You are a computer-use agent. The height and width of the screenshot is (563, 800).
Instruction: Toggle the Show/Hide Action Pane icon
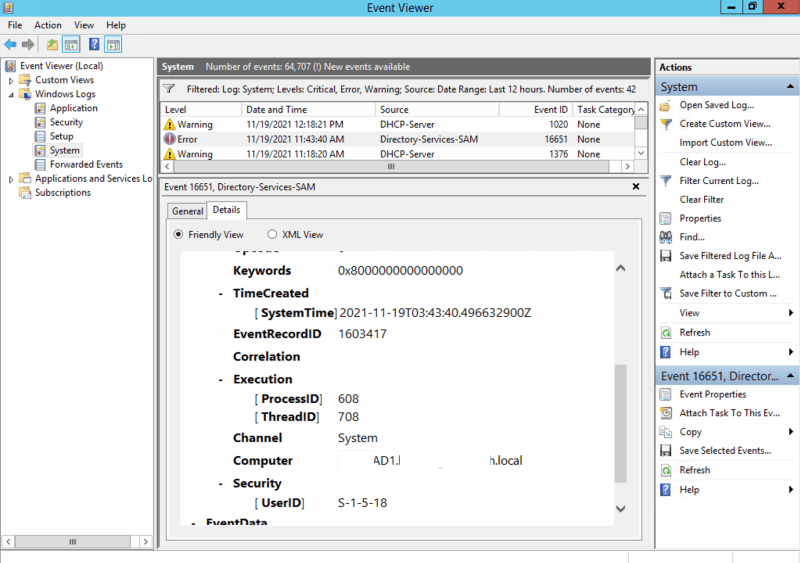113,44
